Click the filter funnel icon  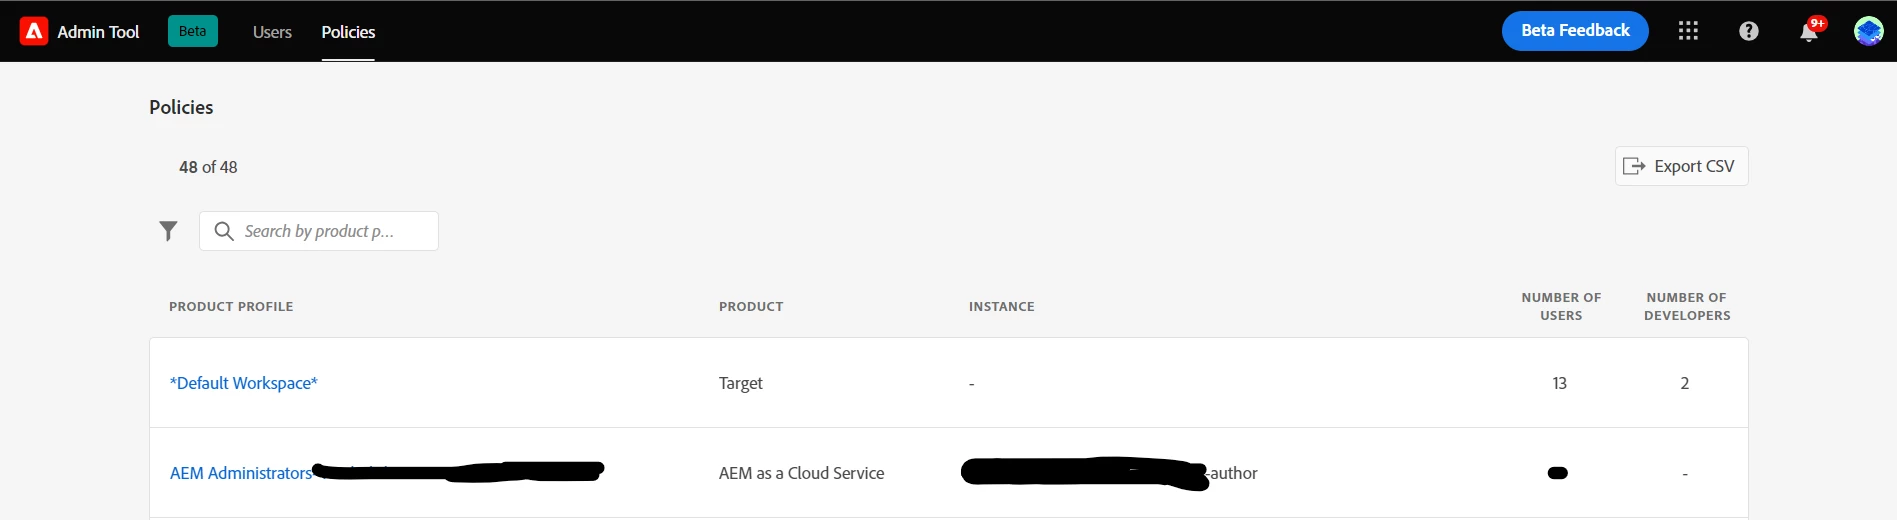coord(168,231)
